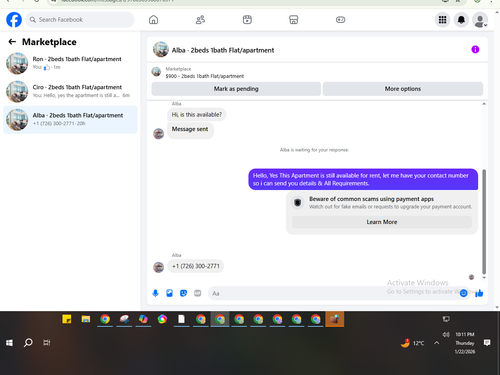This screenshot has width=500, height=375.
Task: Open the Gaming controller icon in top nav
Action: pos(340,20)
